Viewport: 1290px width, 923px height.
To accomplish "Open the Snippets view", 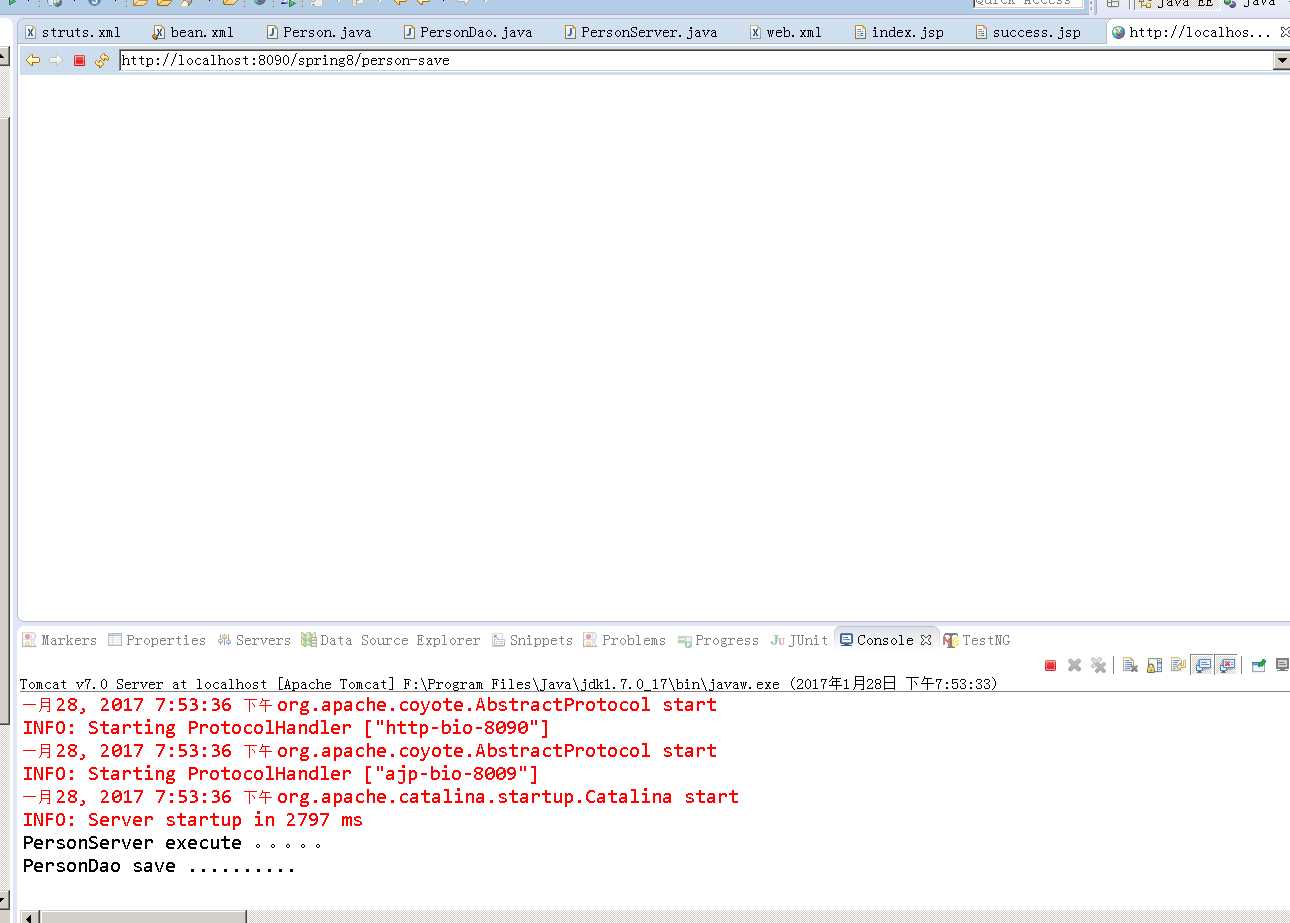I will point(532,640).
